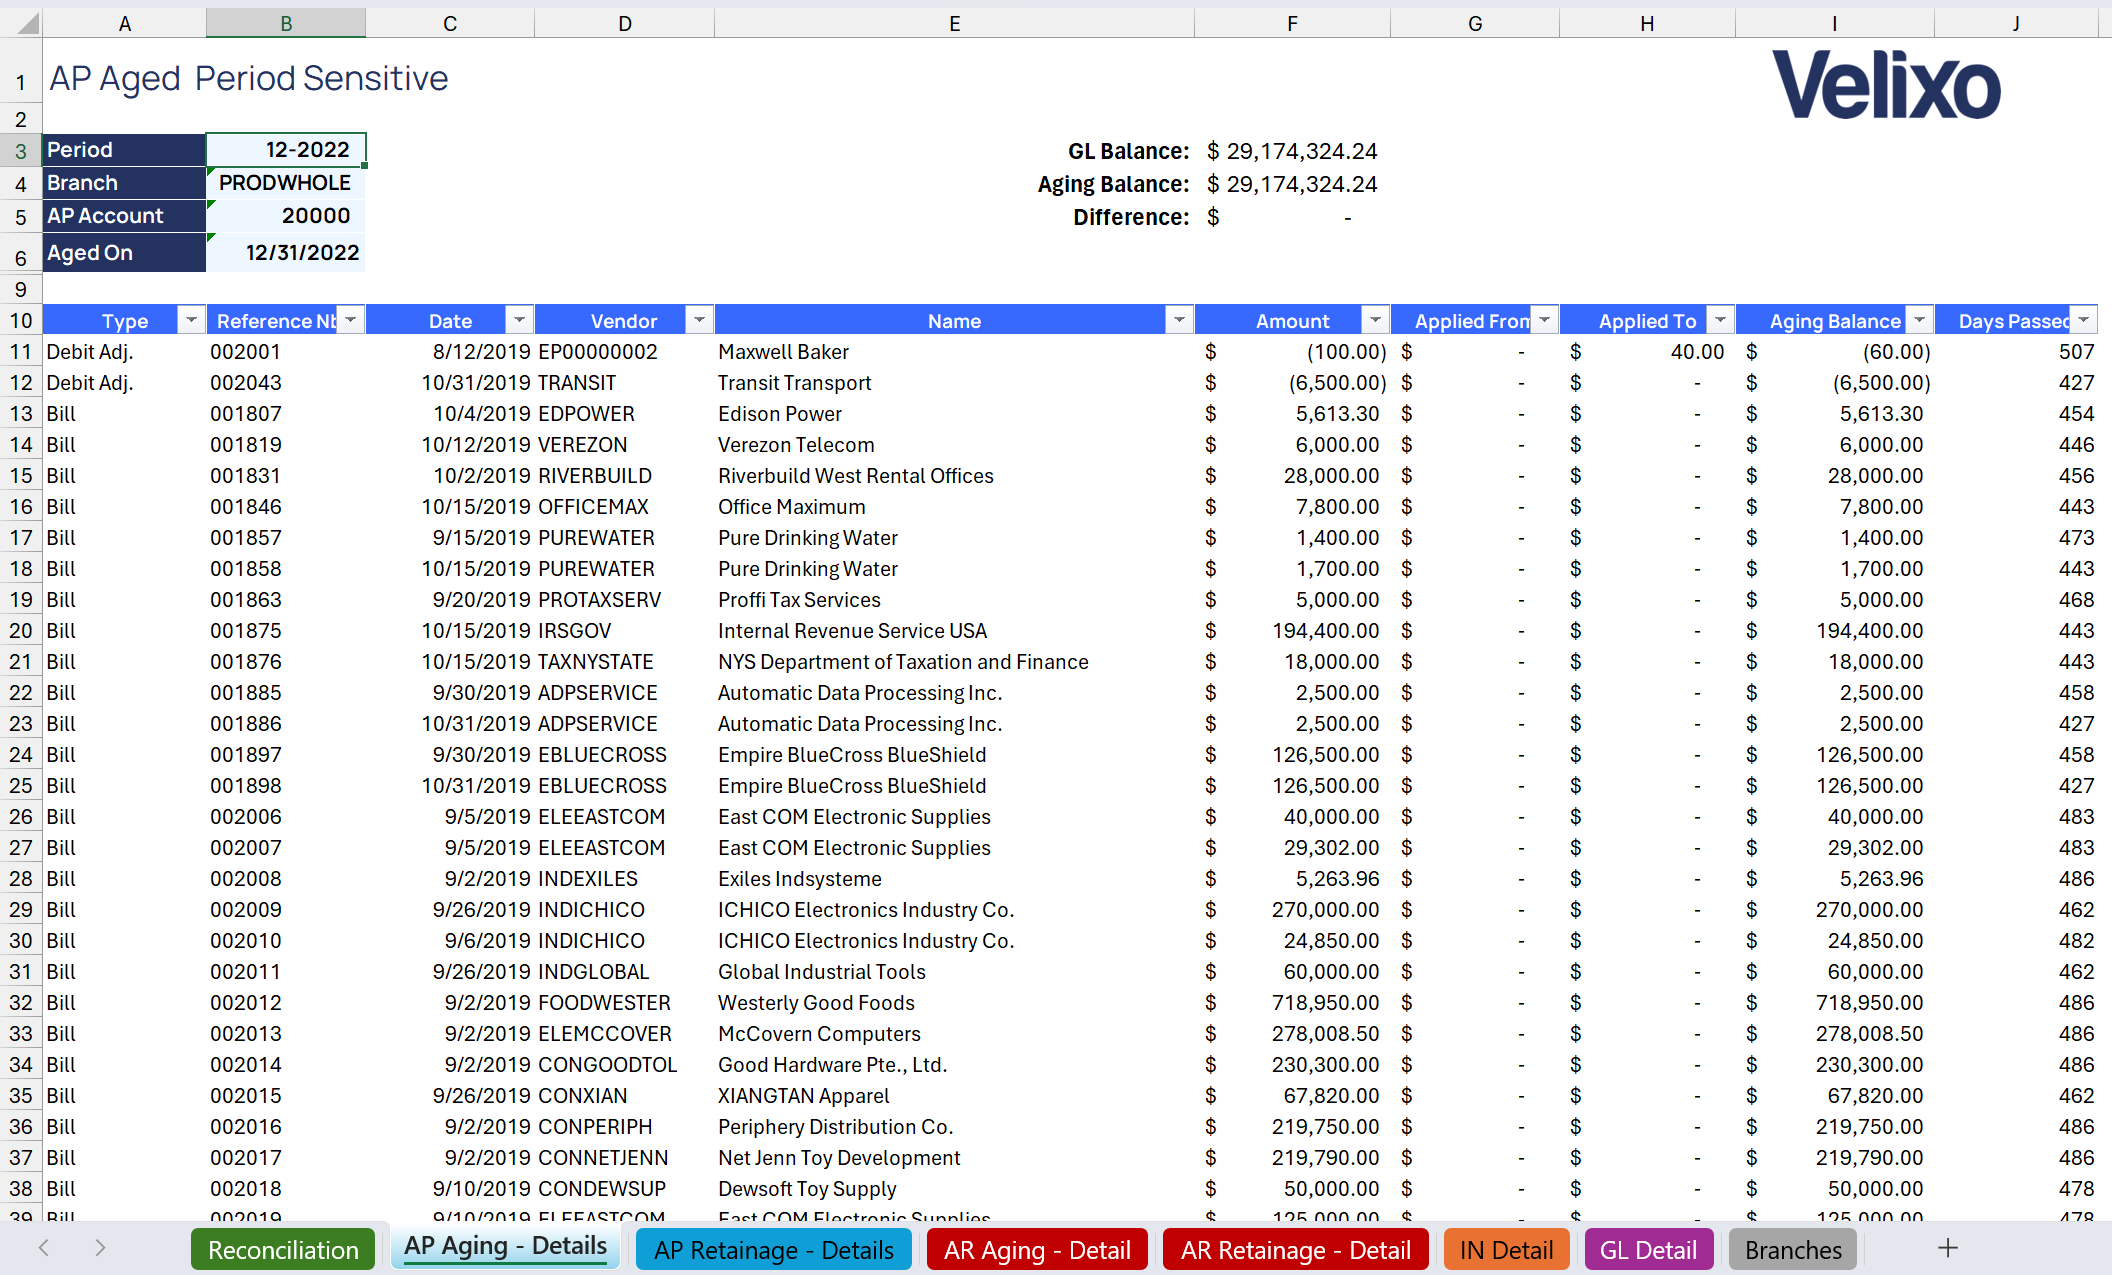Go to previous sheet tabs with left arrow

[44, 1247]
